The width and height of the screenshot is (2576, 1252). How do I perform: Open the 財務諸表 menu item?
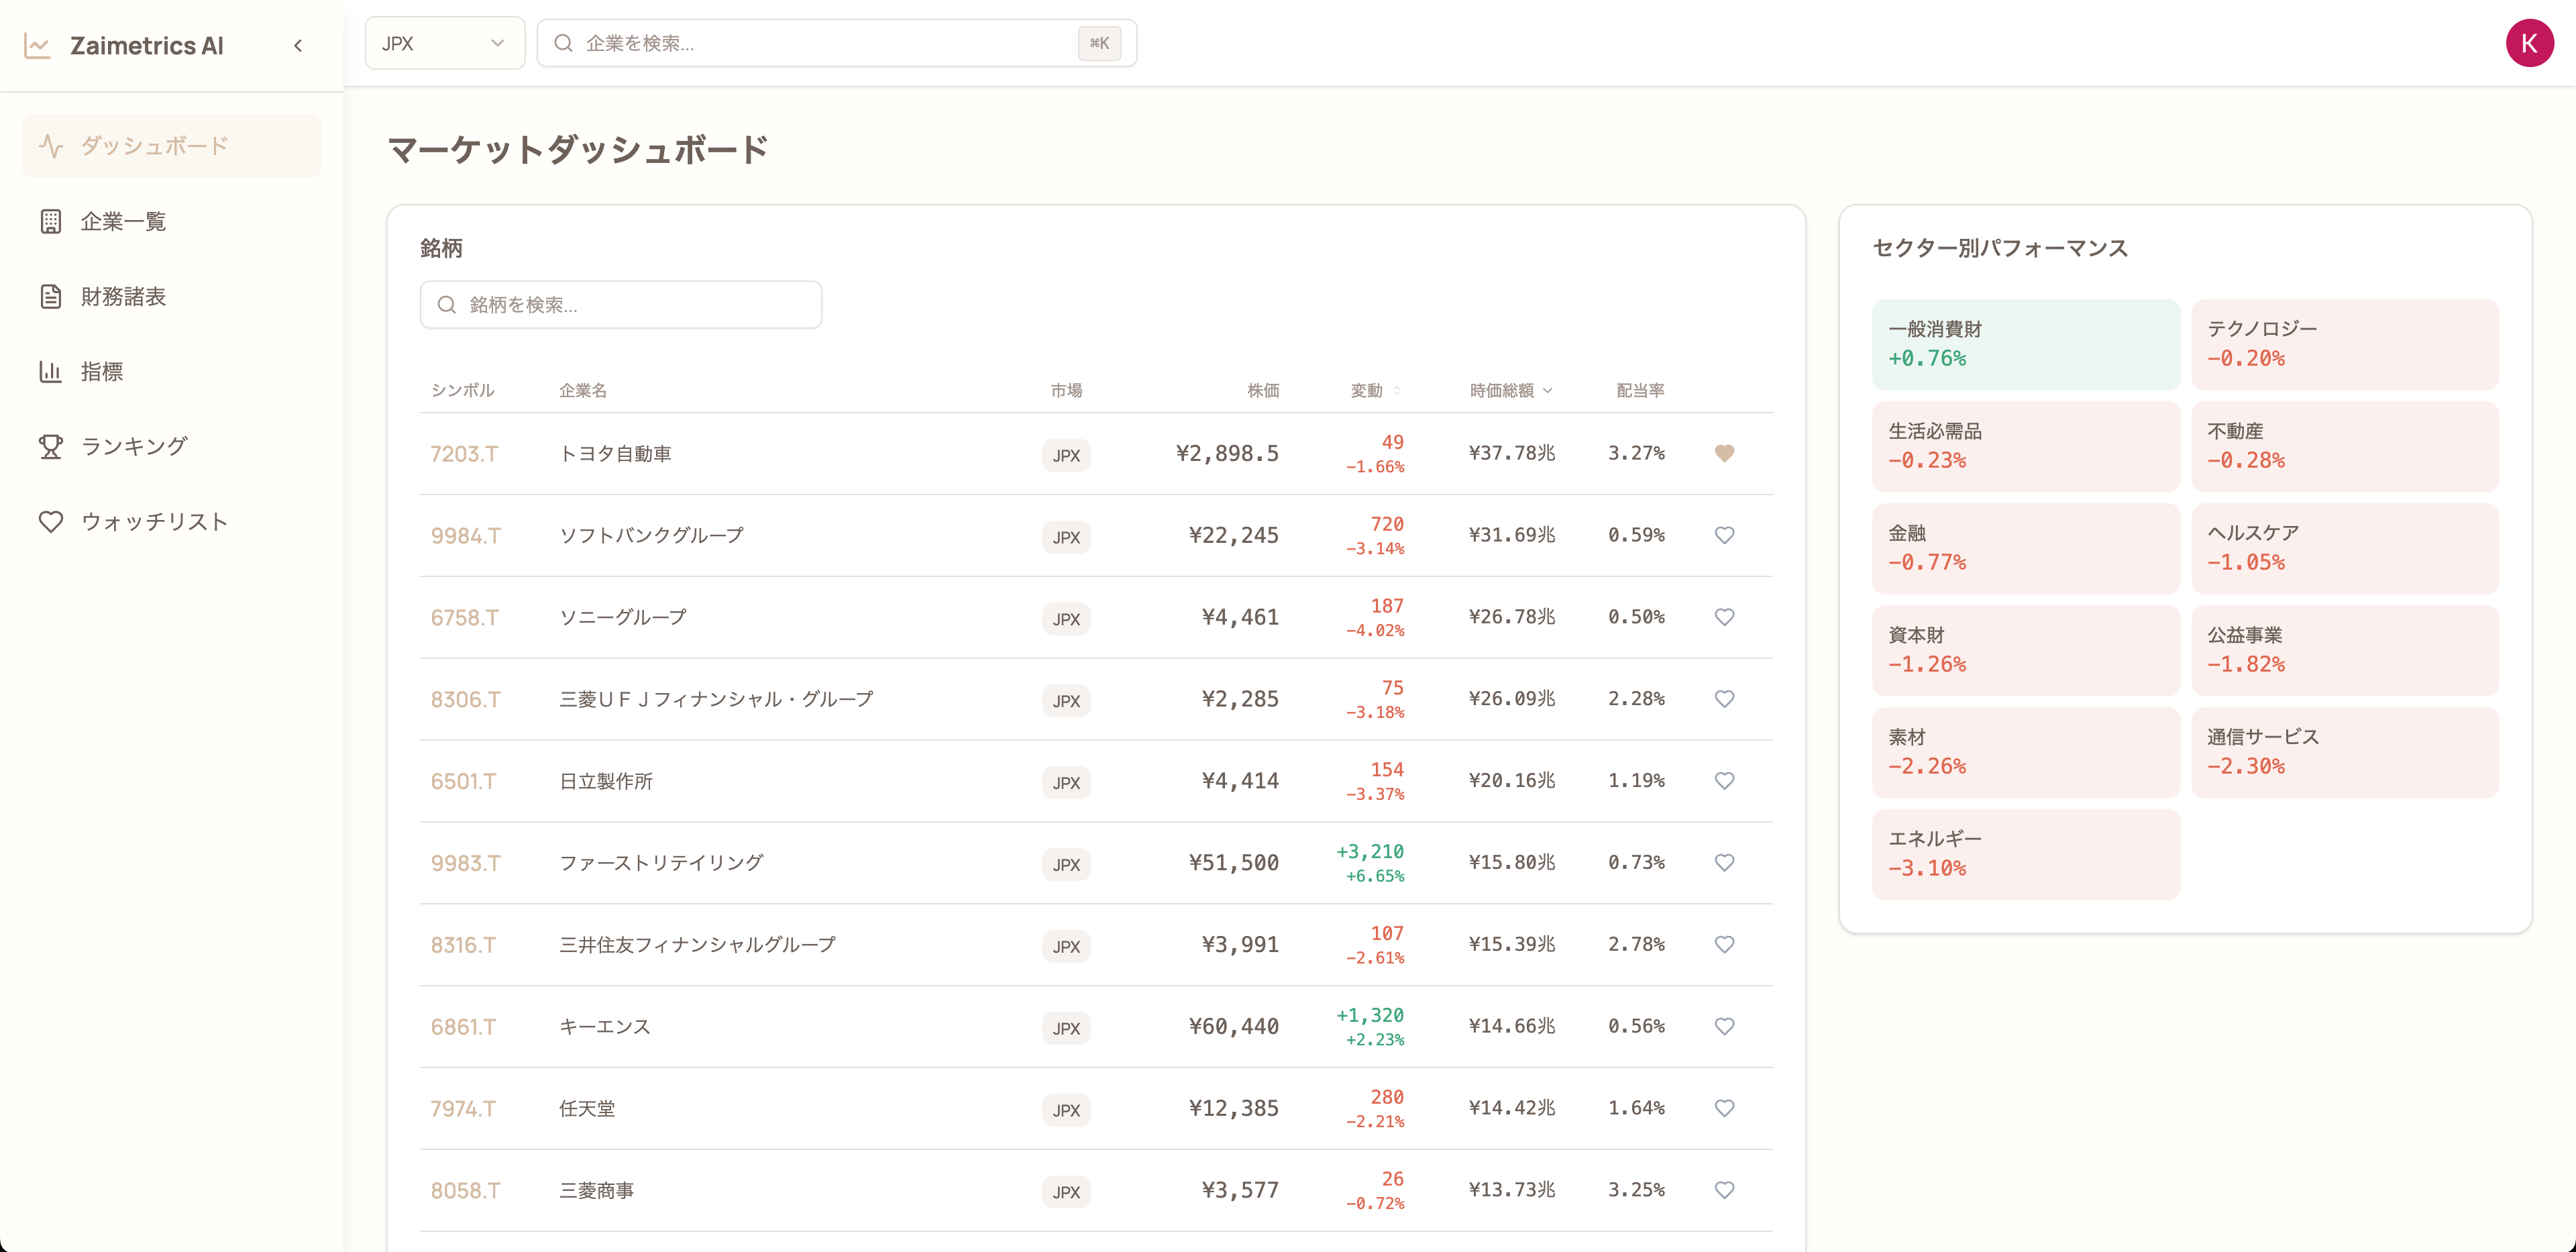coord(123,296)
